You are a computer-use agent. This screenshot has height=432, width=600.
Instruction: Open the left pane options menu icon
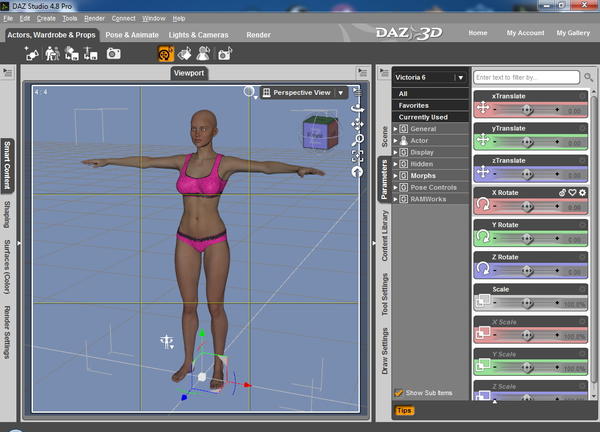7,72
